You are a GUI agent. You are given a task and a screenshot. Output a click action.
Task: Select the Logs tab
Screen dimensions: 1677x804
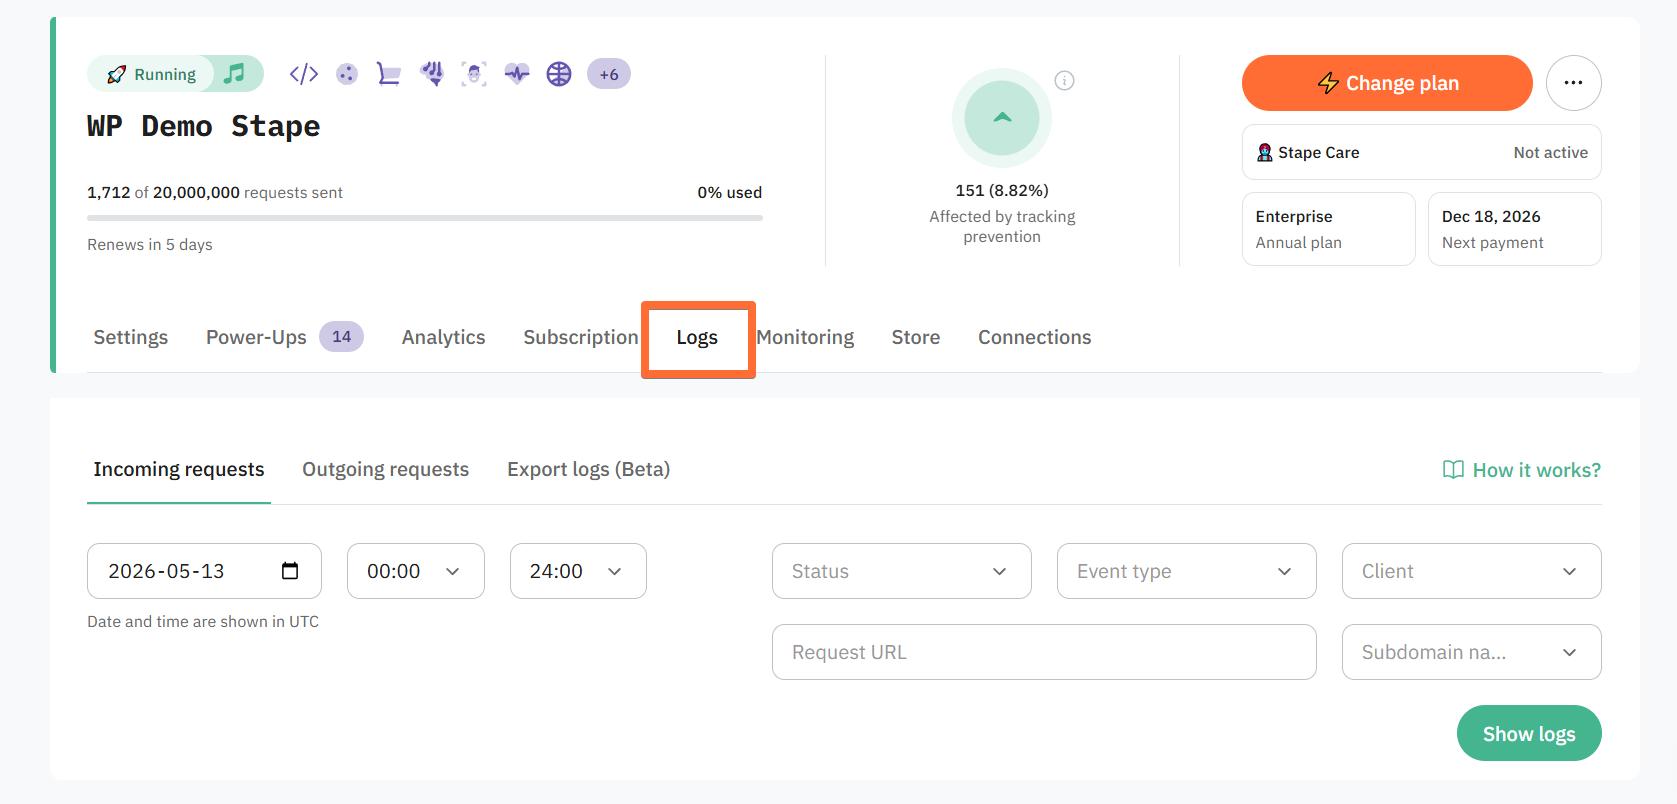(x=697, y=337)
